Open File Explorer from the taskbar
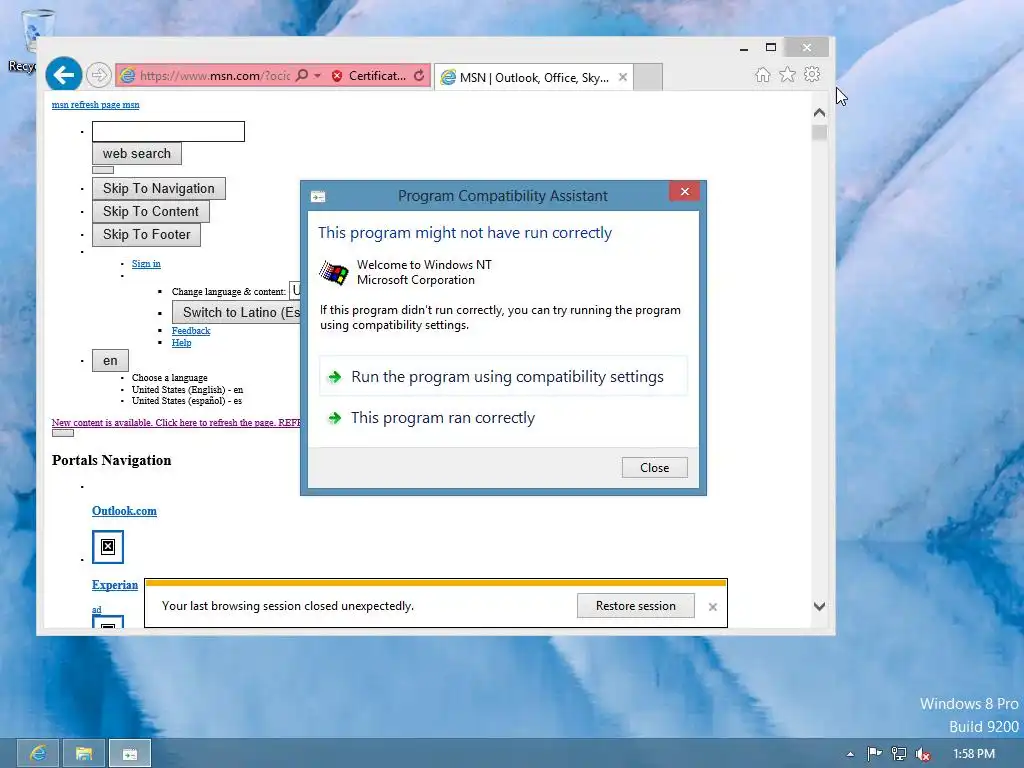This screenshot has height=768, width=1024. 84,754
